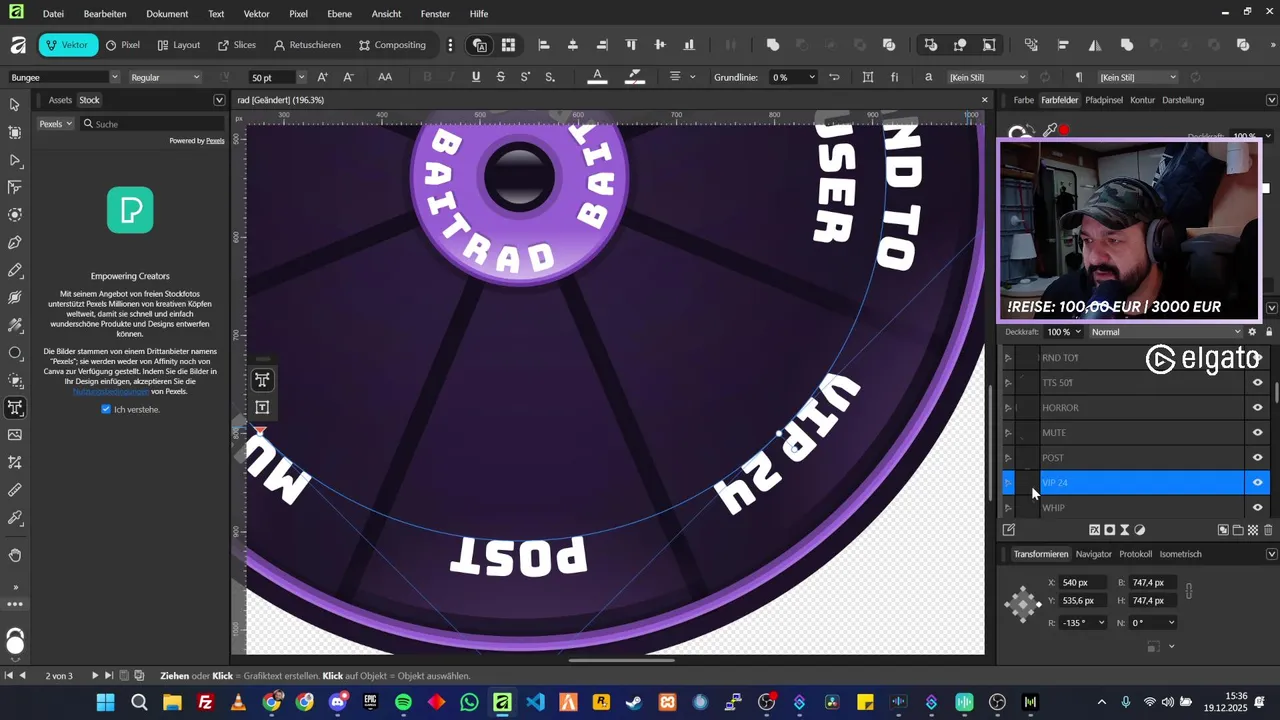Decrease font size with A- icon
The height and width of the screenshot is (720, 1280).
348,77
